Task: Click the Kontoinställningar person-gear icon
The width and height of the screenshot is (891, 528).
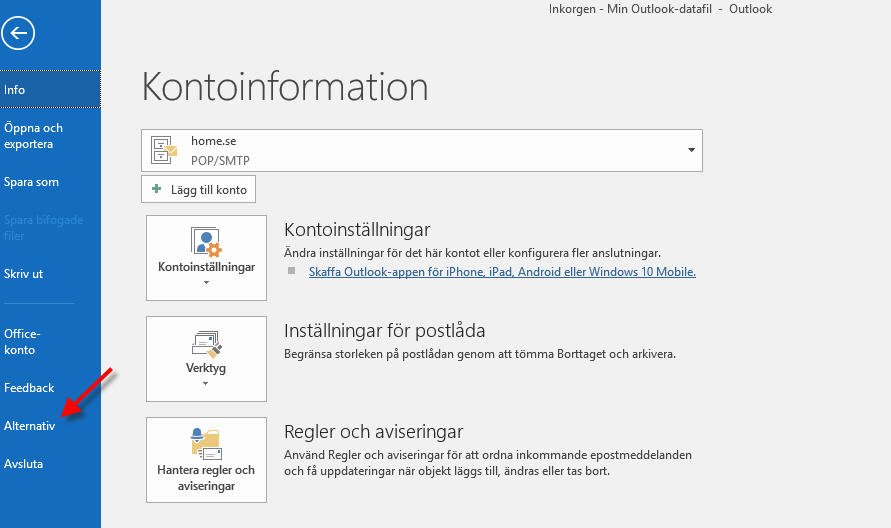Action: [x=206, y=242]
